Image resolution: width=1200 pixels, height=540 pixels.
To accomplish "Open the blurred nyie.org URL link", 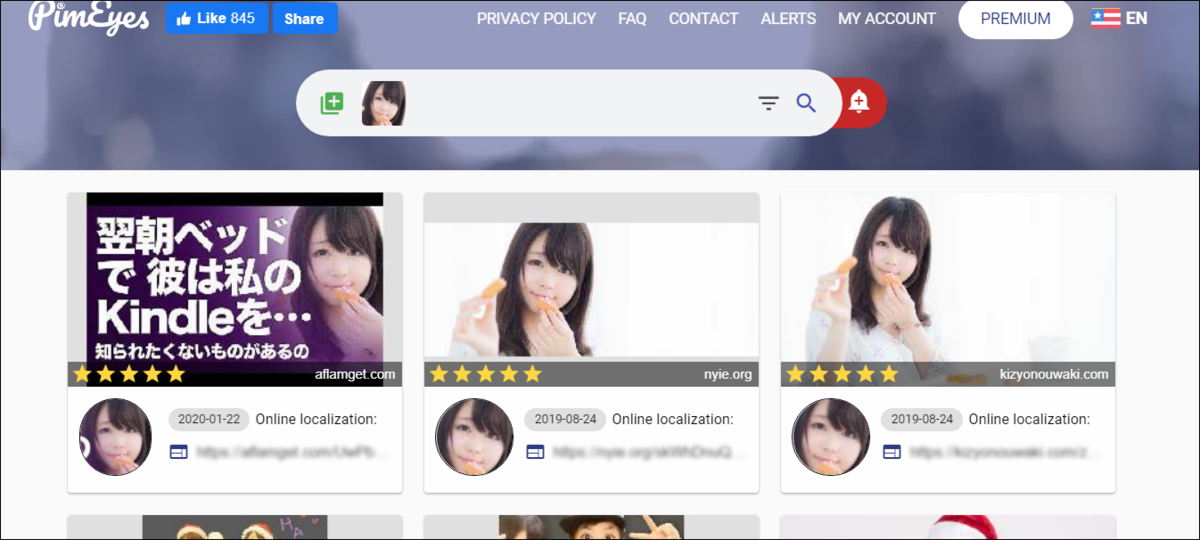I will point(648,452).
